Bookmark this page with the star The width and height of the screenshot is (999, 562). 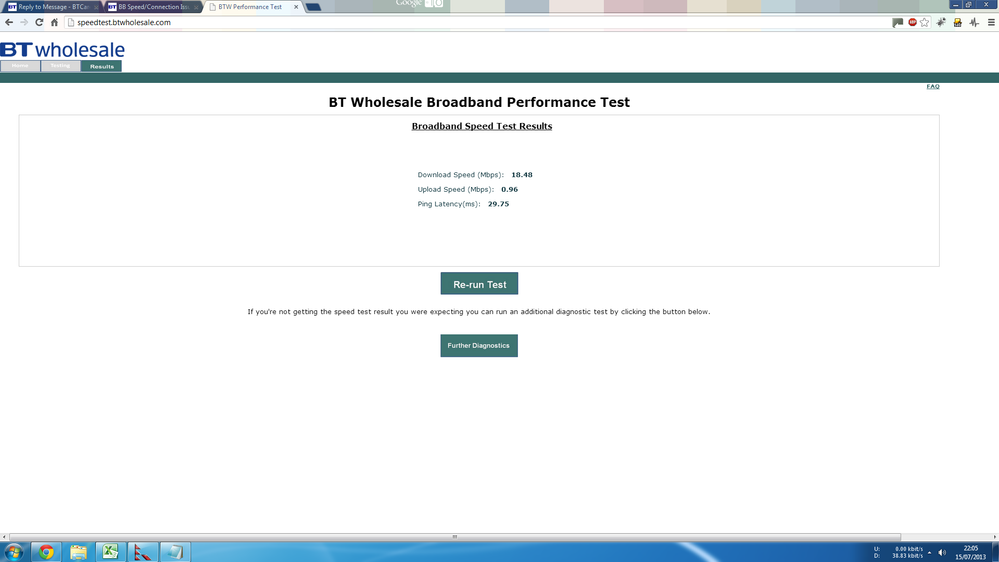click(924, 22)
